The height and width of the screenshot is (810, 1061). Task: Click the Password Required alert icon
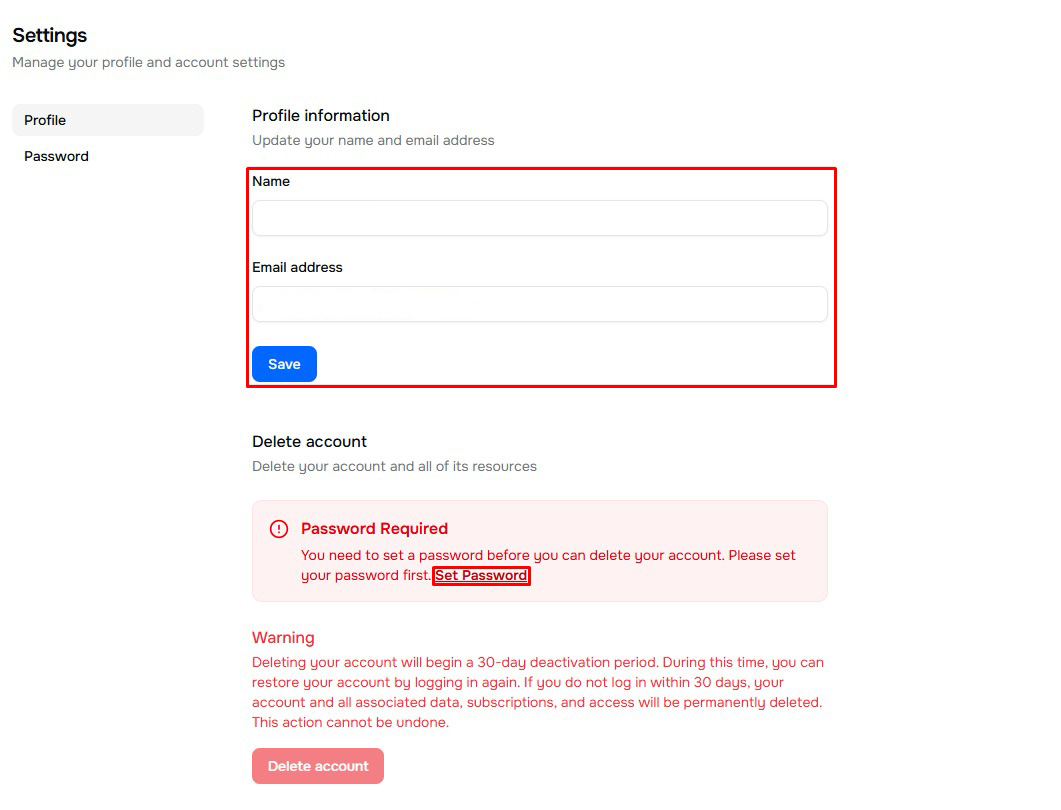(x=279, y=529)
